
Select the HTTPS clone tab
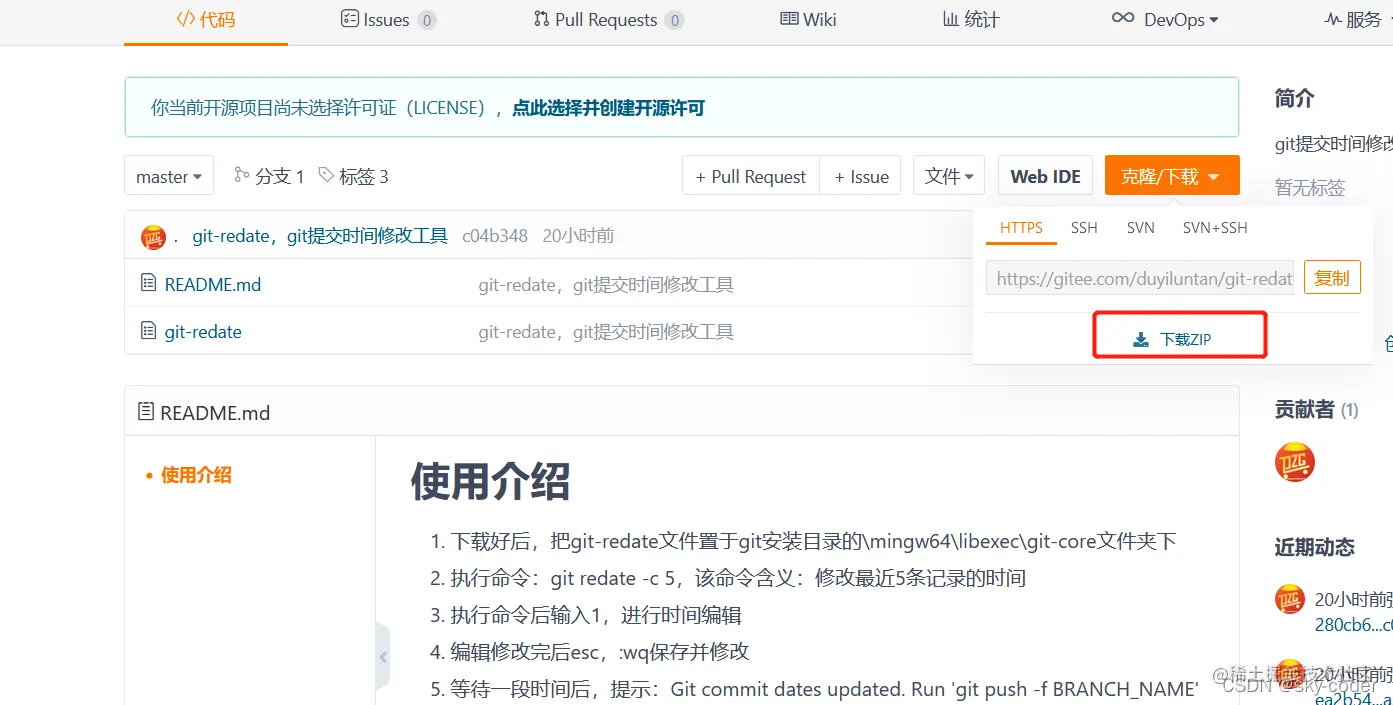tap(1021, 228)
